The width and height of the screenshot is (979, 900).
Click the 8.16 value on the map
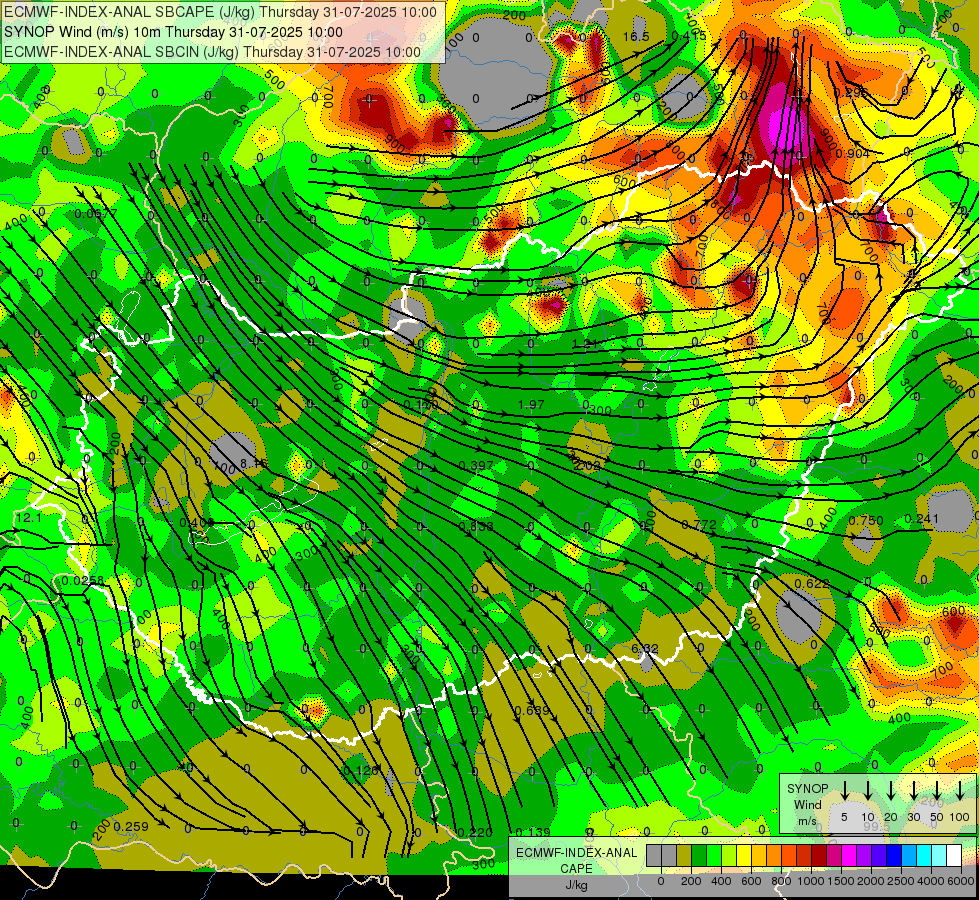click(x=253, y=464)
